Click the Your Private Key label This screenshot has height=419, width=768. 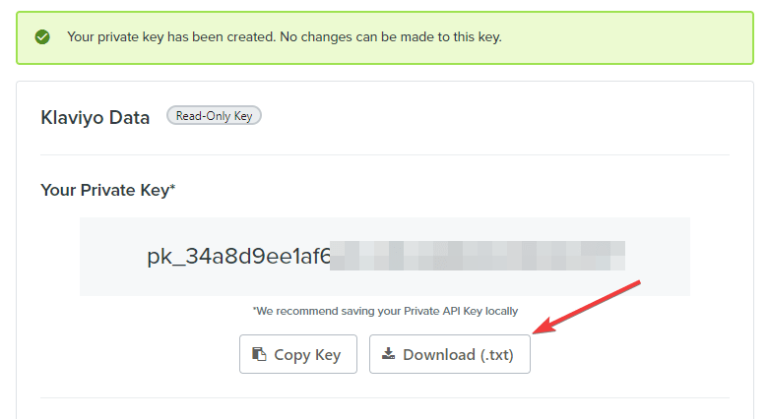coord(104,189)
